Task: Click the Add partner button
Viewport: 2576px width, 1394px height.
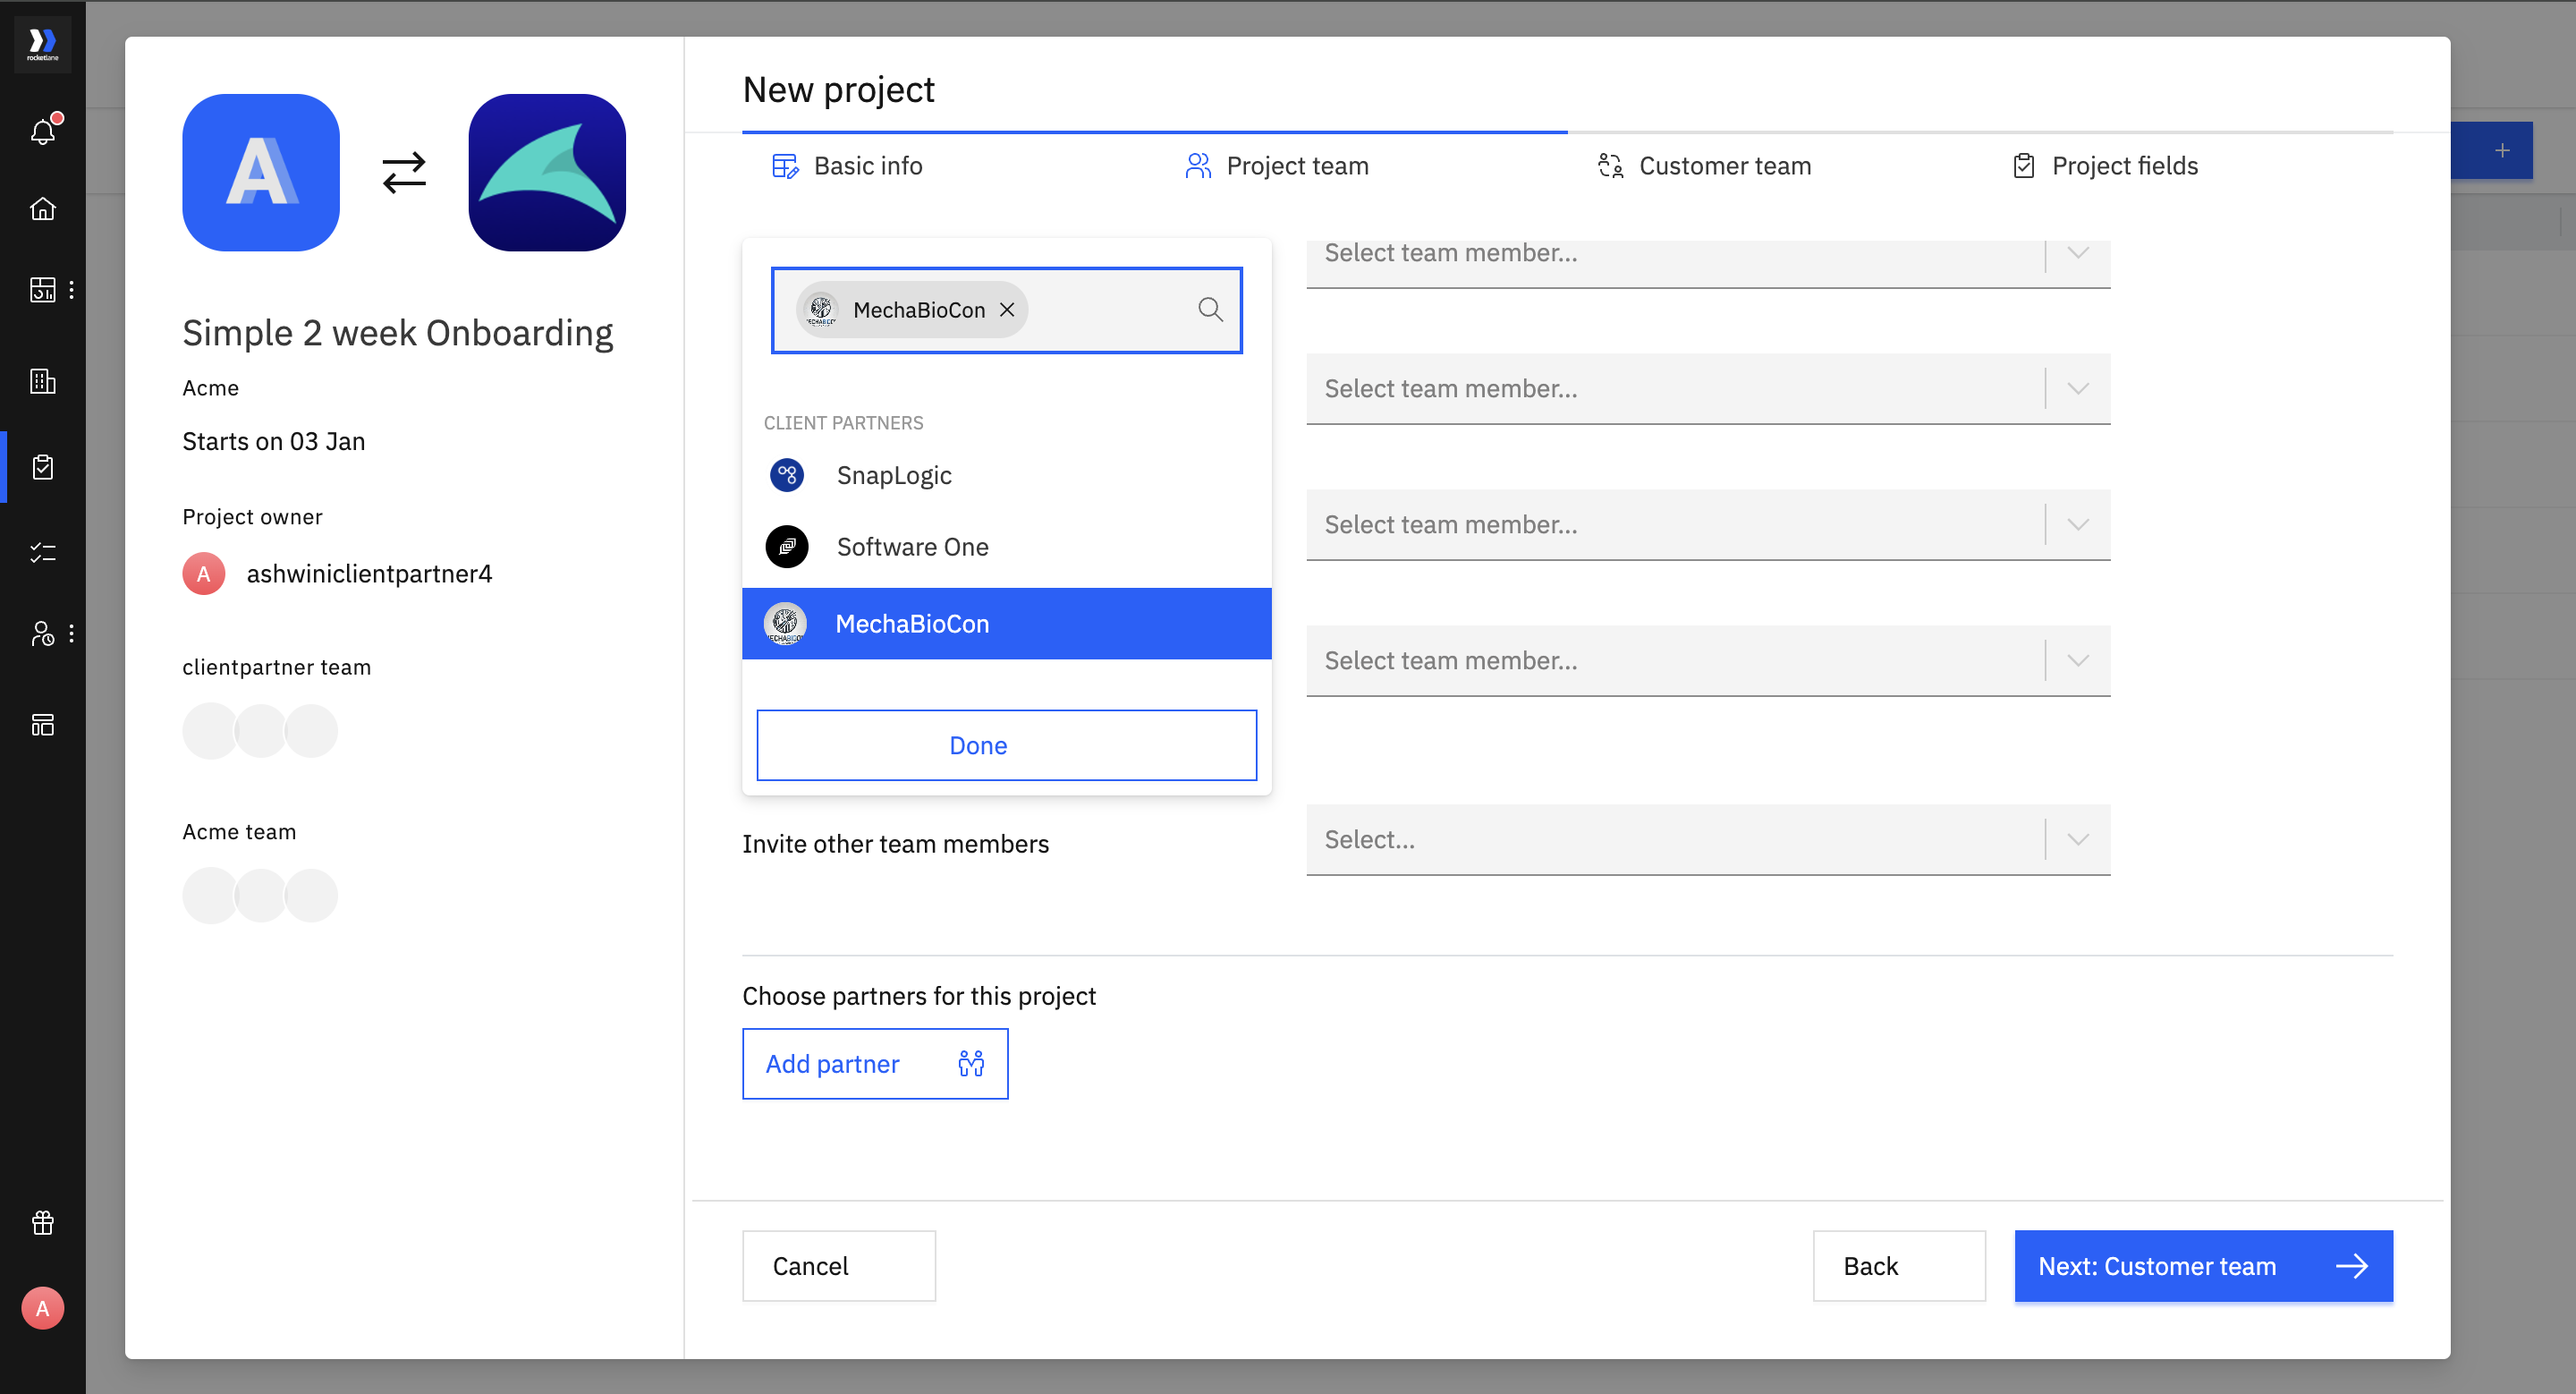Action: coord(874,1064)
